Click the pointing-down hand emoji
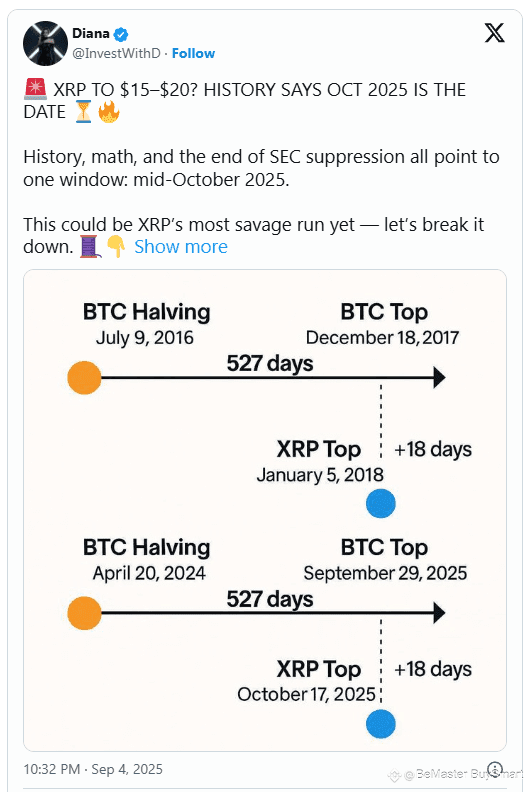This screenshot has height=792, width=531. 116,247
